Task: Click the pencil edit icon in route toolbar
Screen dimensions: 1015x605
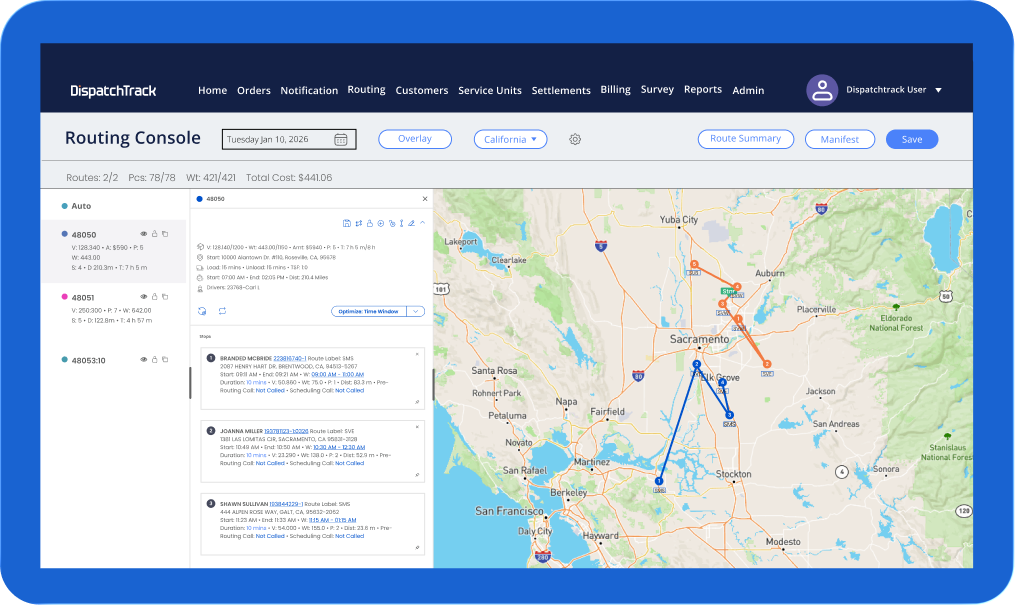Action: 411,223
